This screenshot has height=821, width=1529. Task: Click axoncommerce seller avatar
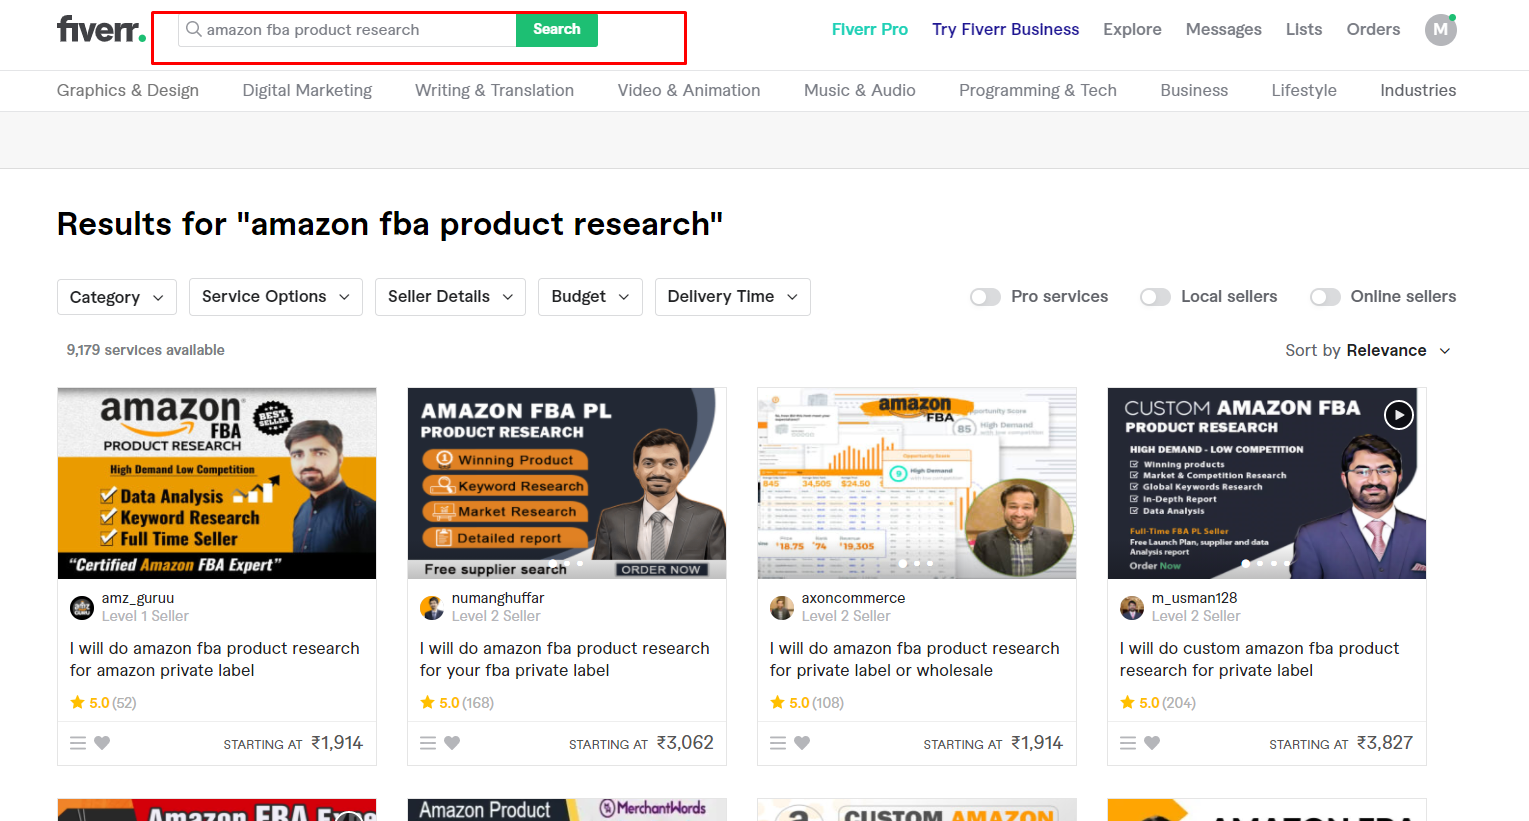coord(782,607)
